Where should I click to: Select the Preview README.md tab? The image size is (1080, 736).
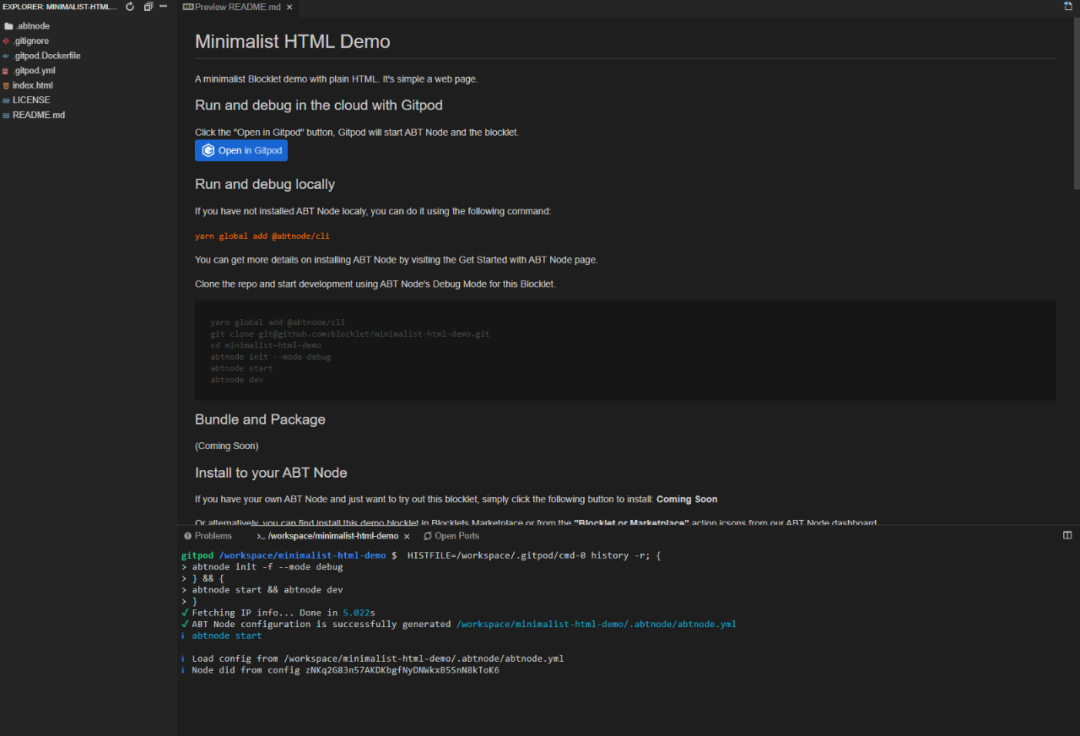[237, 7]
